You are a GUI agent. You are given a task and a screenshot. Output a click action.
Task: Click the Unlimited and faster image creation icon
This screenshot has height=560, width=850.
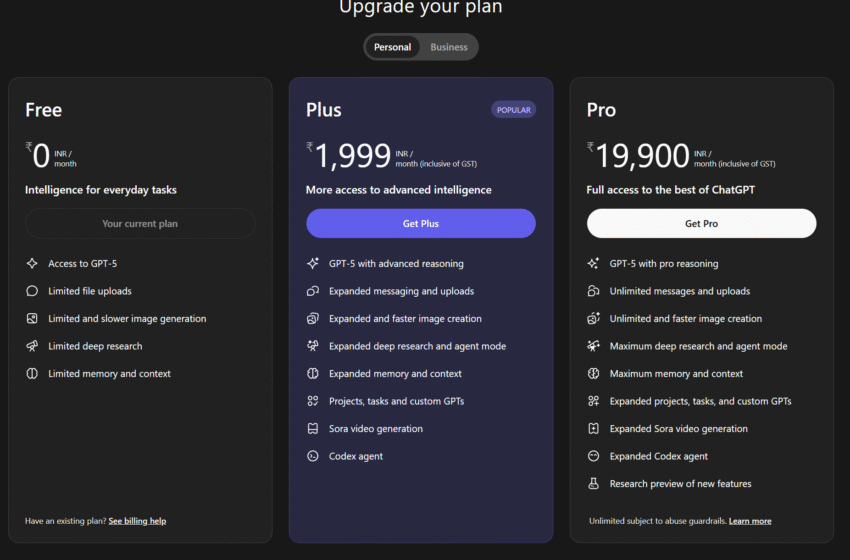pyautogui.click(x=594, y=319)
